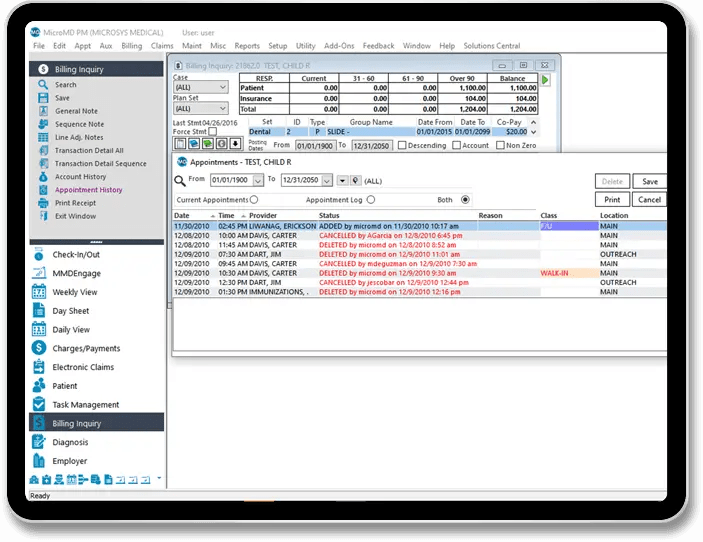This screenshot has height=542, width=703.
Task: Enable the Descending checkbox
Action: tap(402, 145)
